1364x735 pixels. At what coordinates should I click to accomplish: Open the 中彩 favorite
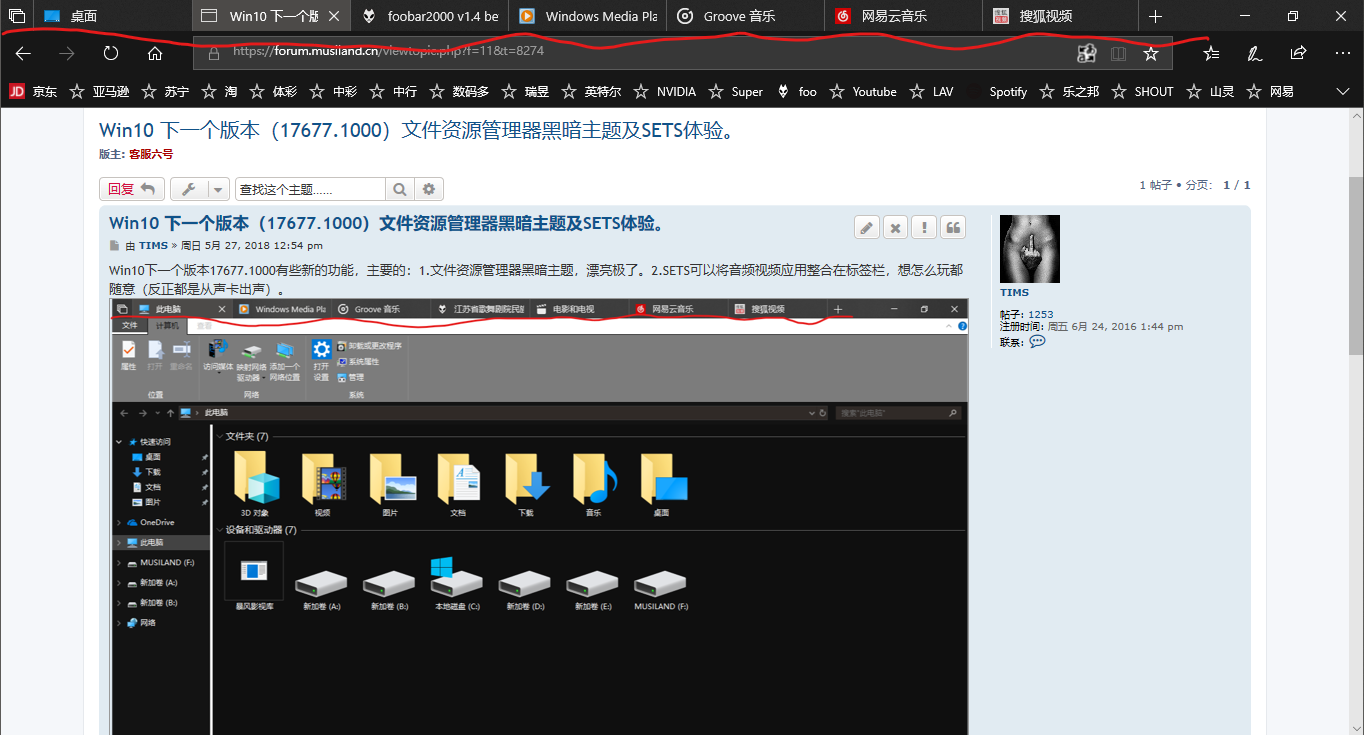[333, 91]
